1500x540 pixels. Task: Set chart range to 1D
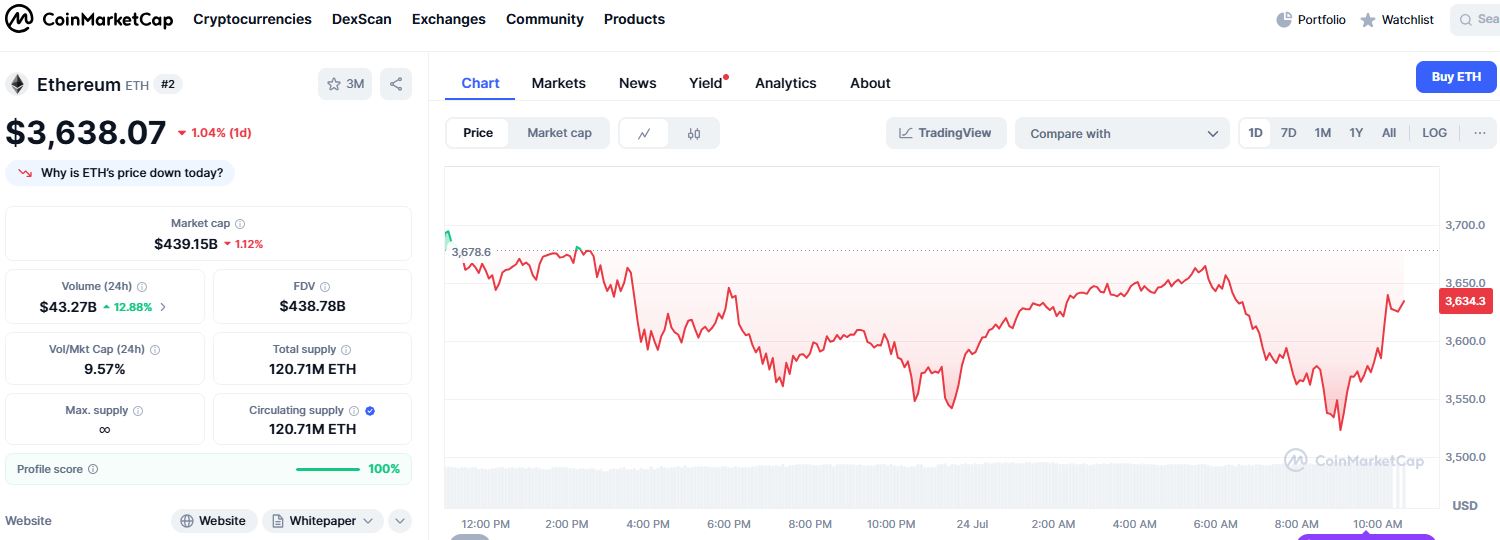tap(1255, 133)
